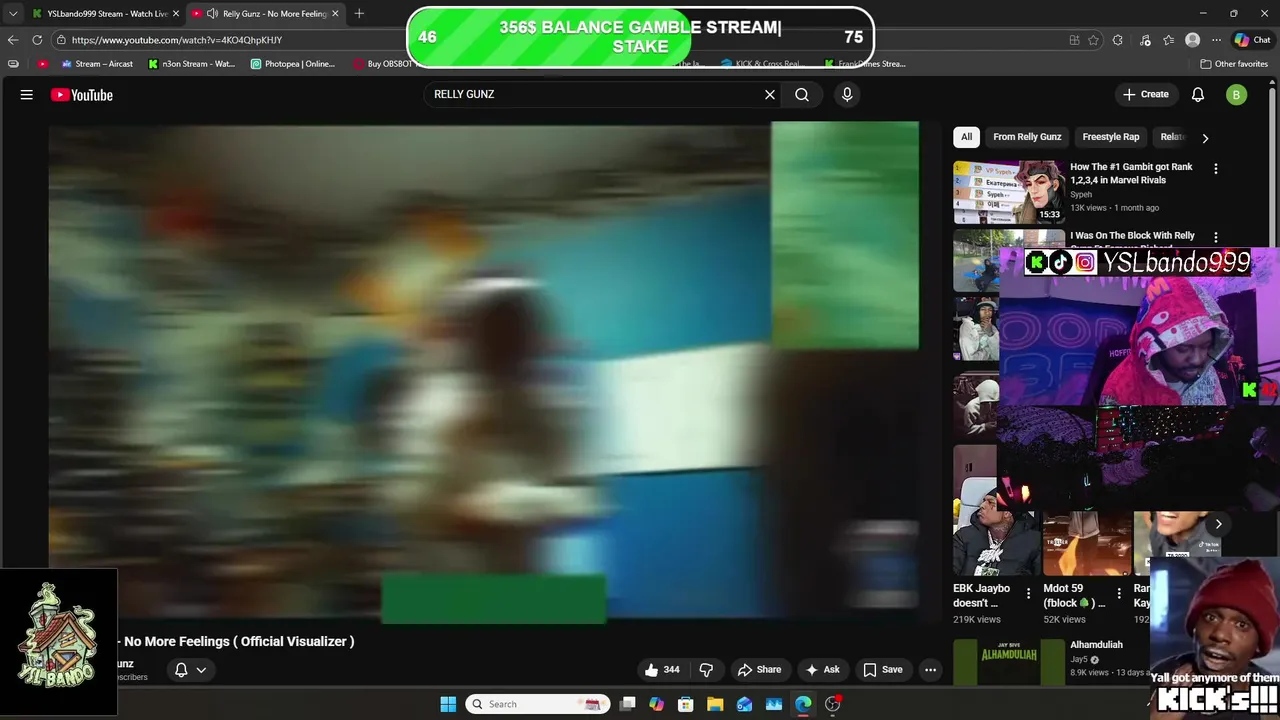Screen dimensions: 1280x720
Task: Open Edge settings and more menu
Action: pyautogui.click(x=1216, y=40)
